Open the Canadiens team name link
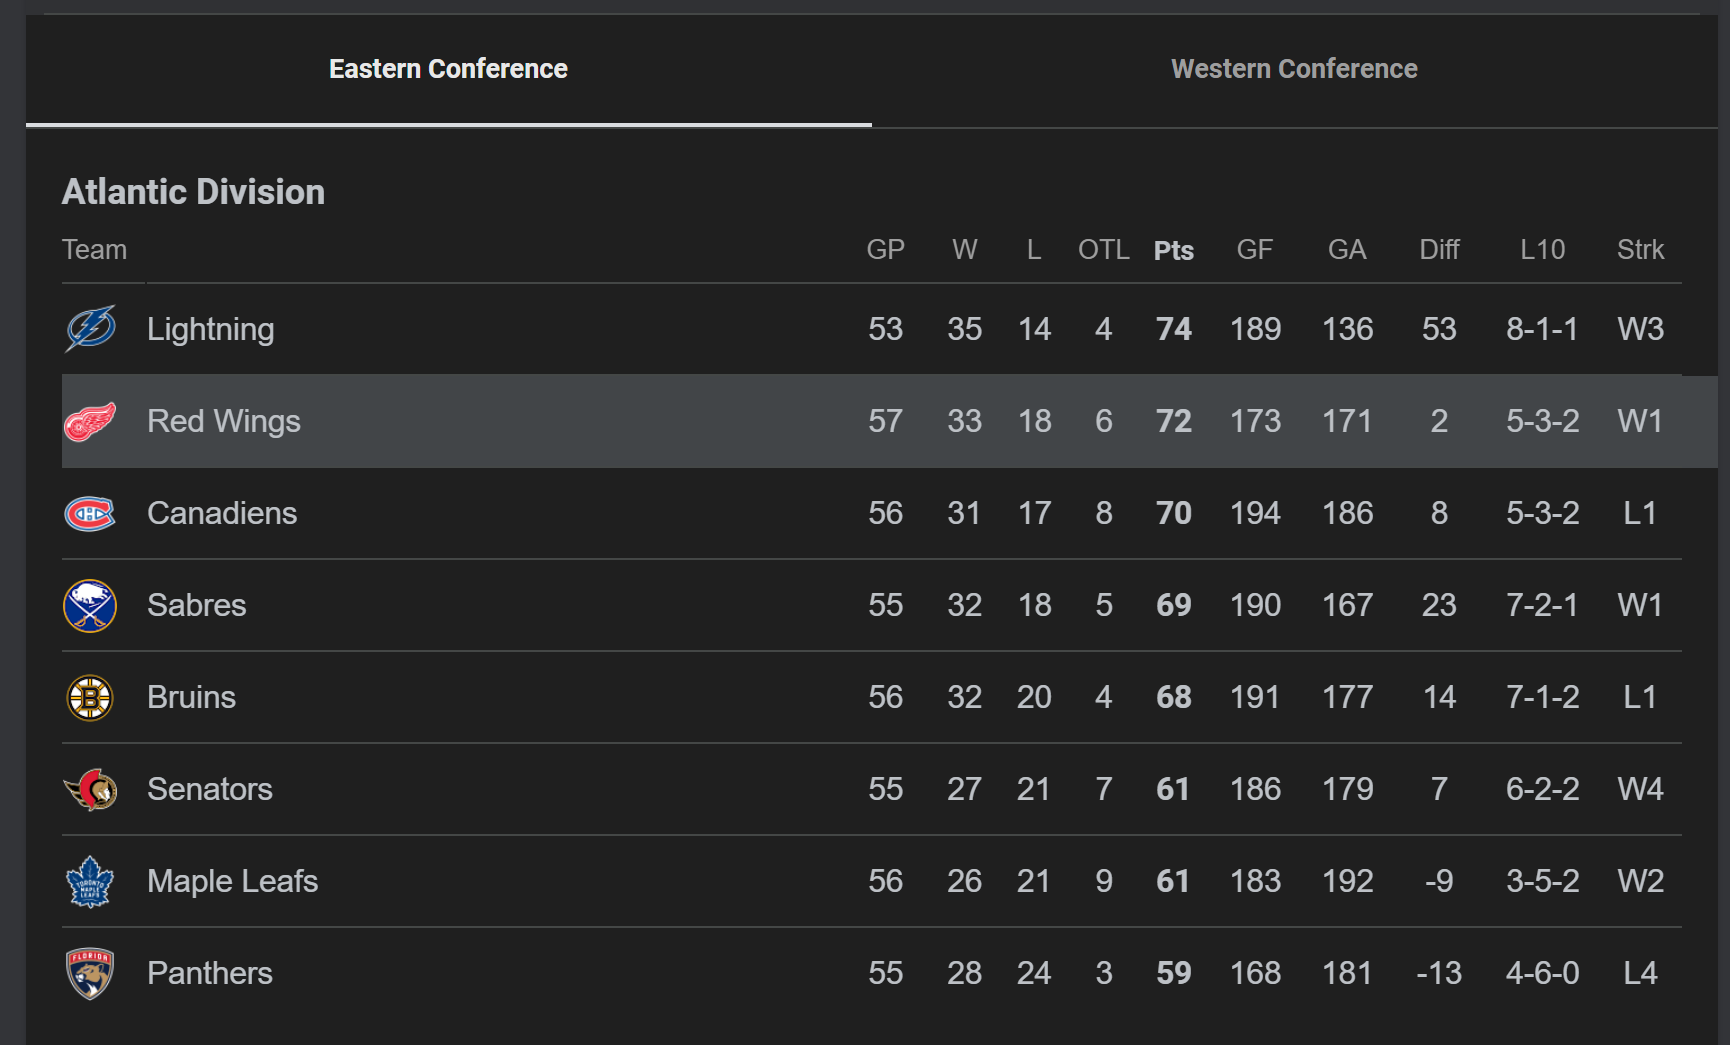Viewport: 1730px width, 1045px height. pyautogui.click(x=222, y=513)
